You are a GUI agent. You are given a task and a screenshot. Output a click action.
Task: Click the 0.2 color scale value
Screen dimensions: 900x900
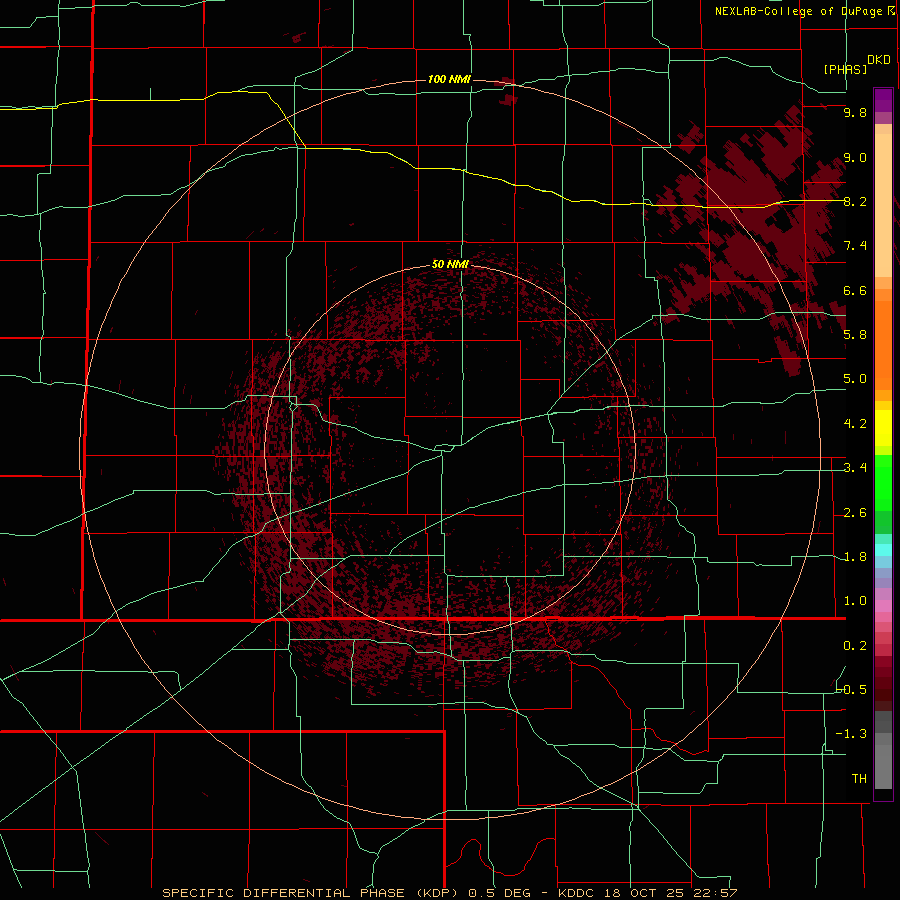tap(855, 646)
